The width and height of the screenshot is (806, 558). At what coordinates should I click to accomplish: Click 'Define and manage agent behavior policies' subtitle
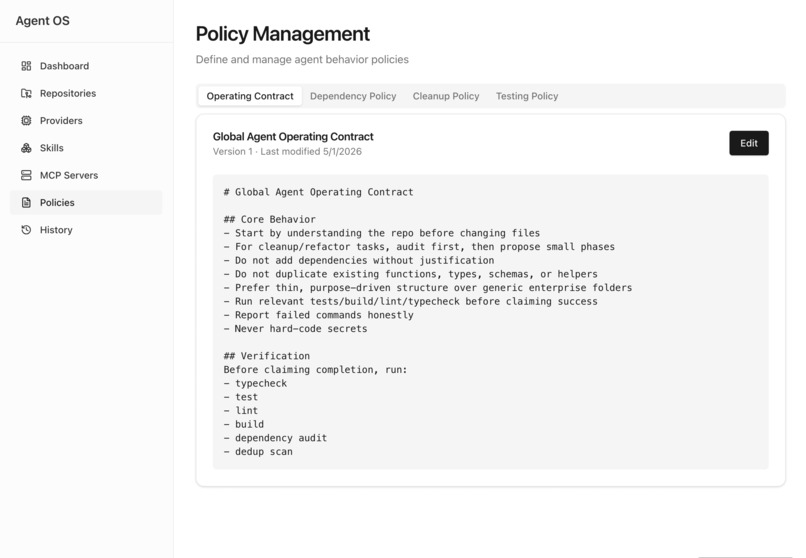[x=302, y=60]
